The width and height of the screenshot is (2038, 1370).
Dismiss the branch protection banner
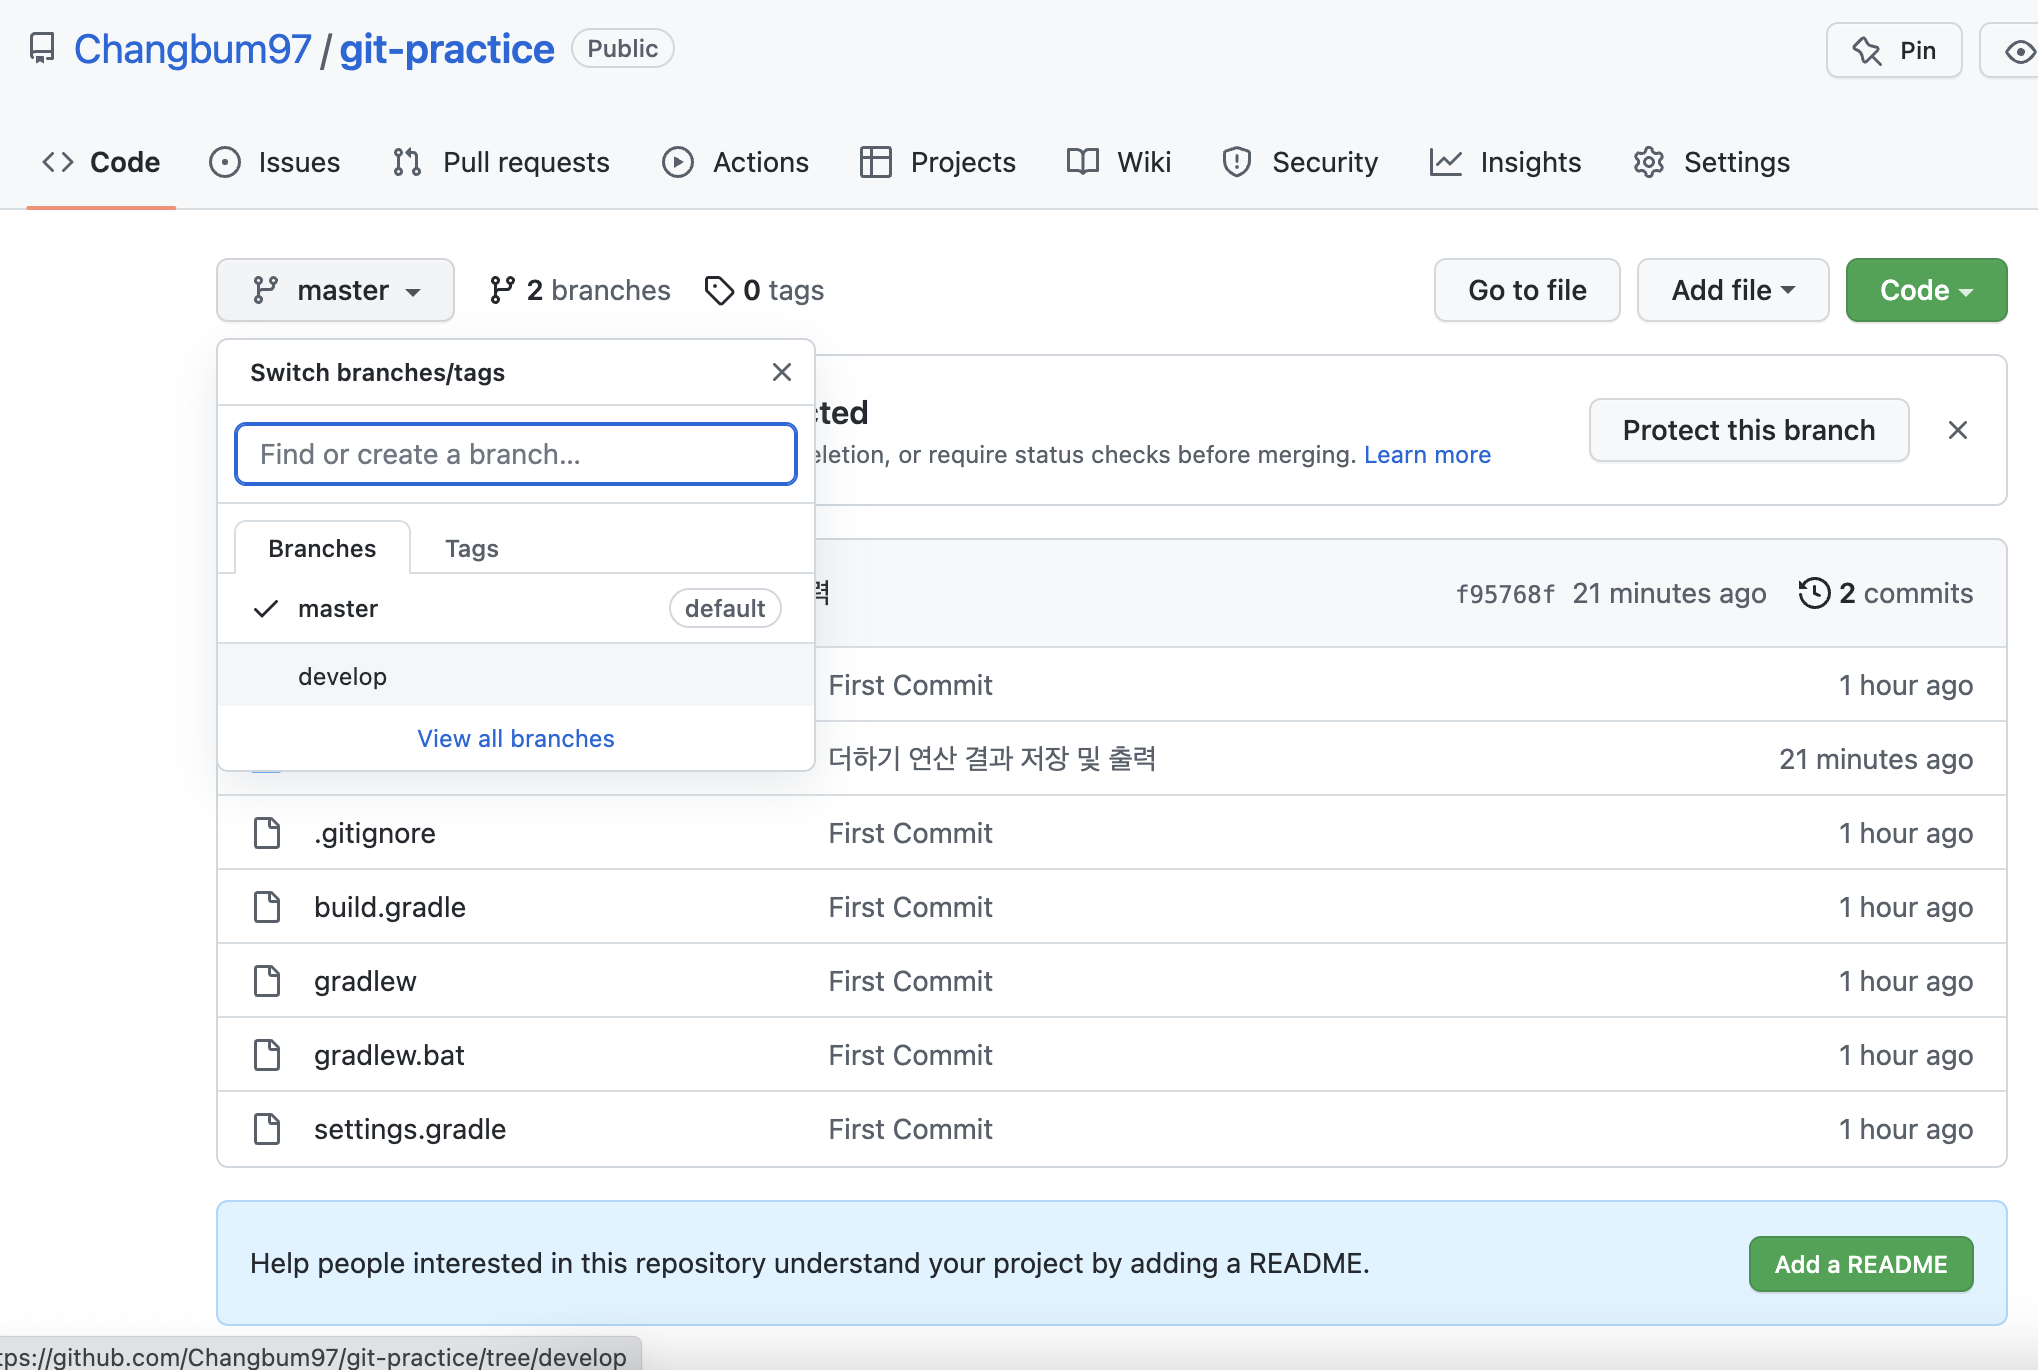point(1958,430)
